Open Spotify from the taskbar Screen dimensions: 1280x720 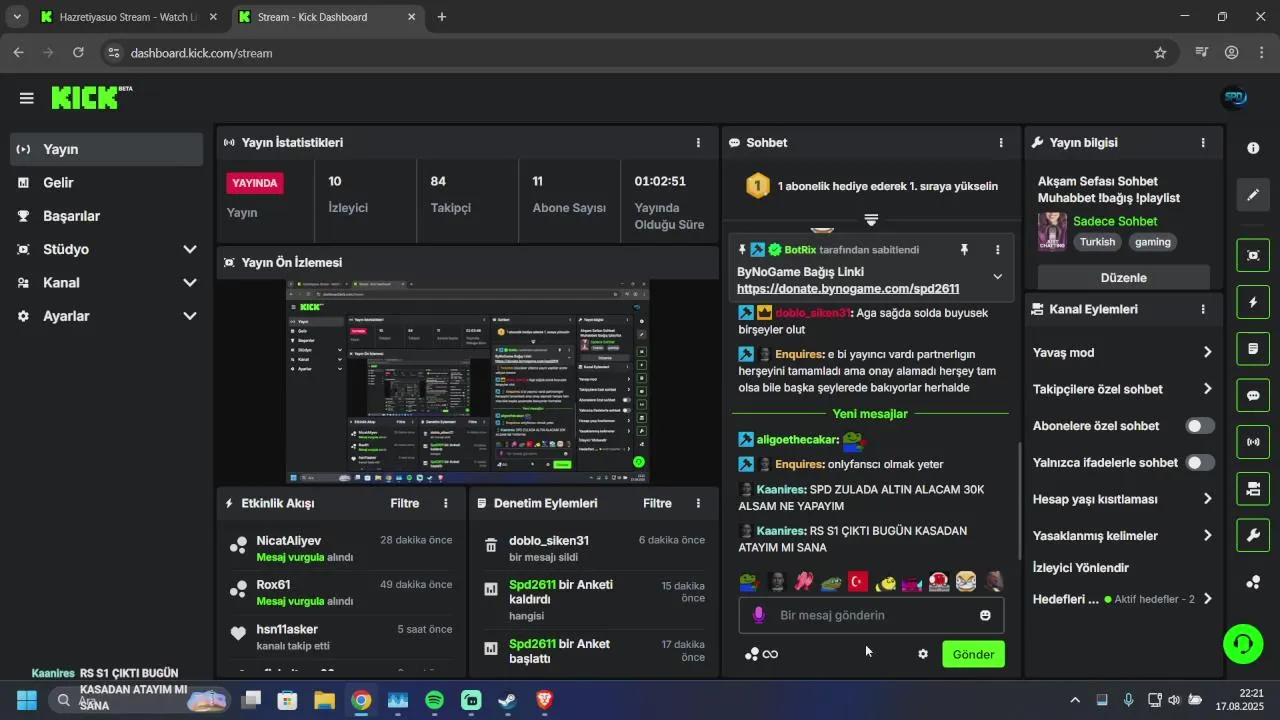click(x=434, y=700)
